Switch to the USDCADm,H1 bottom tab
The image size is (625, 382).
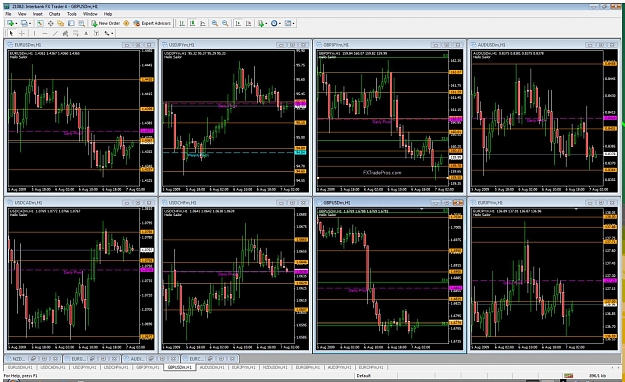coord(53,367)
